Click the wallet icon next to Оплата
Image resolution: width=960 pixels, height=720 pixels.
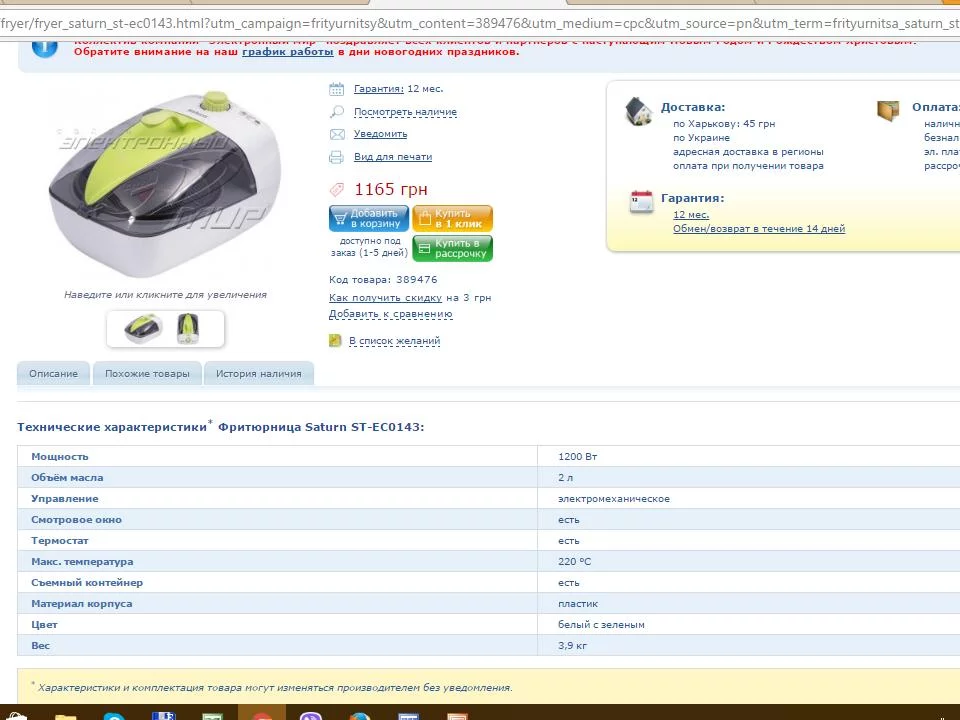point(888,111)
